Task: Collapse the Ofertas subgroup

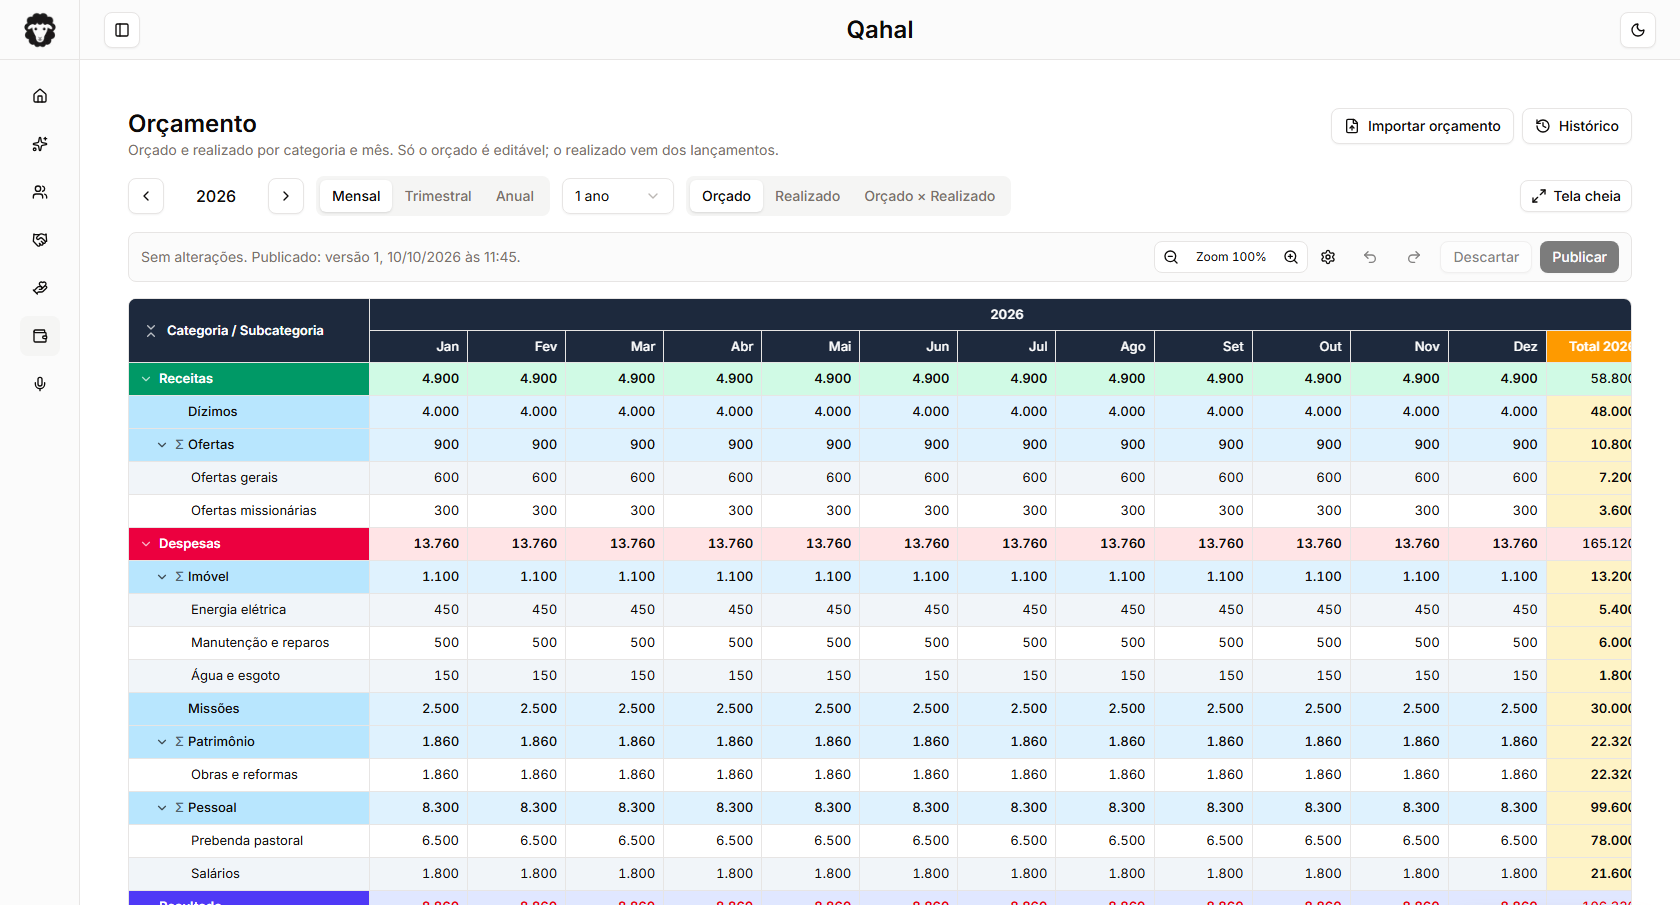Action: click(162, 445)
